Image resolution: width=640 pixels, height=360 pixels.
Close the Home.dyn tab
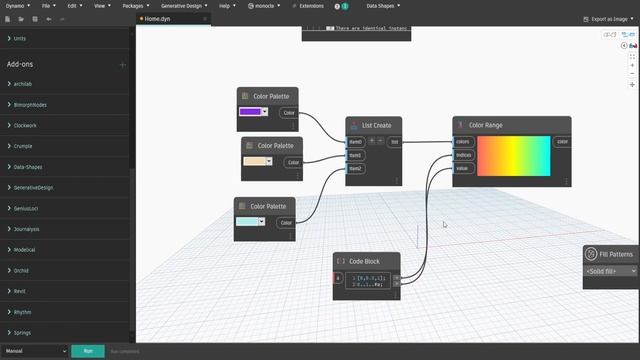click(205, 19)
